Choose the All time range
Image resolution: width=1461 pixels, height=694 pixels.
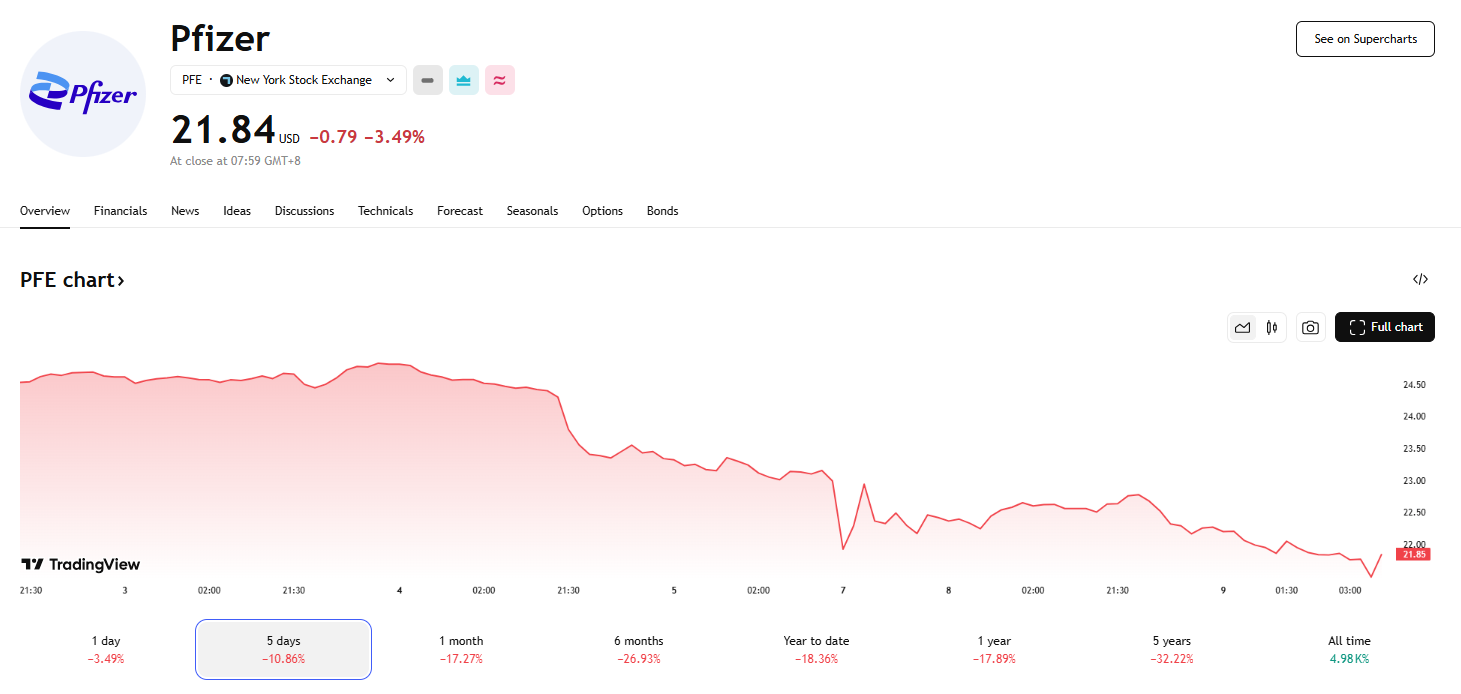[1349, 649]
